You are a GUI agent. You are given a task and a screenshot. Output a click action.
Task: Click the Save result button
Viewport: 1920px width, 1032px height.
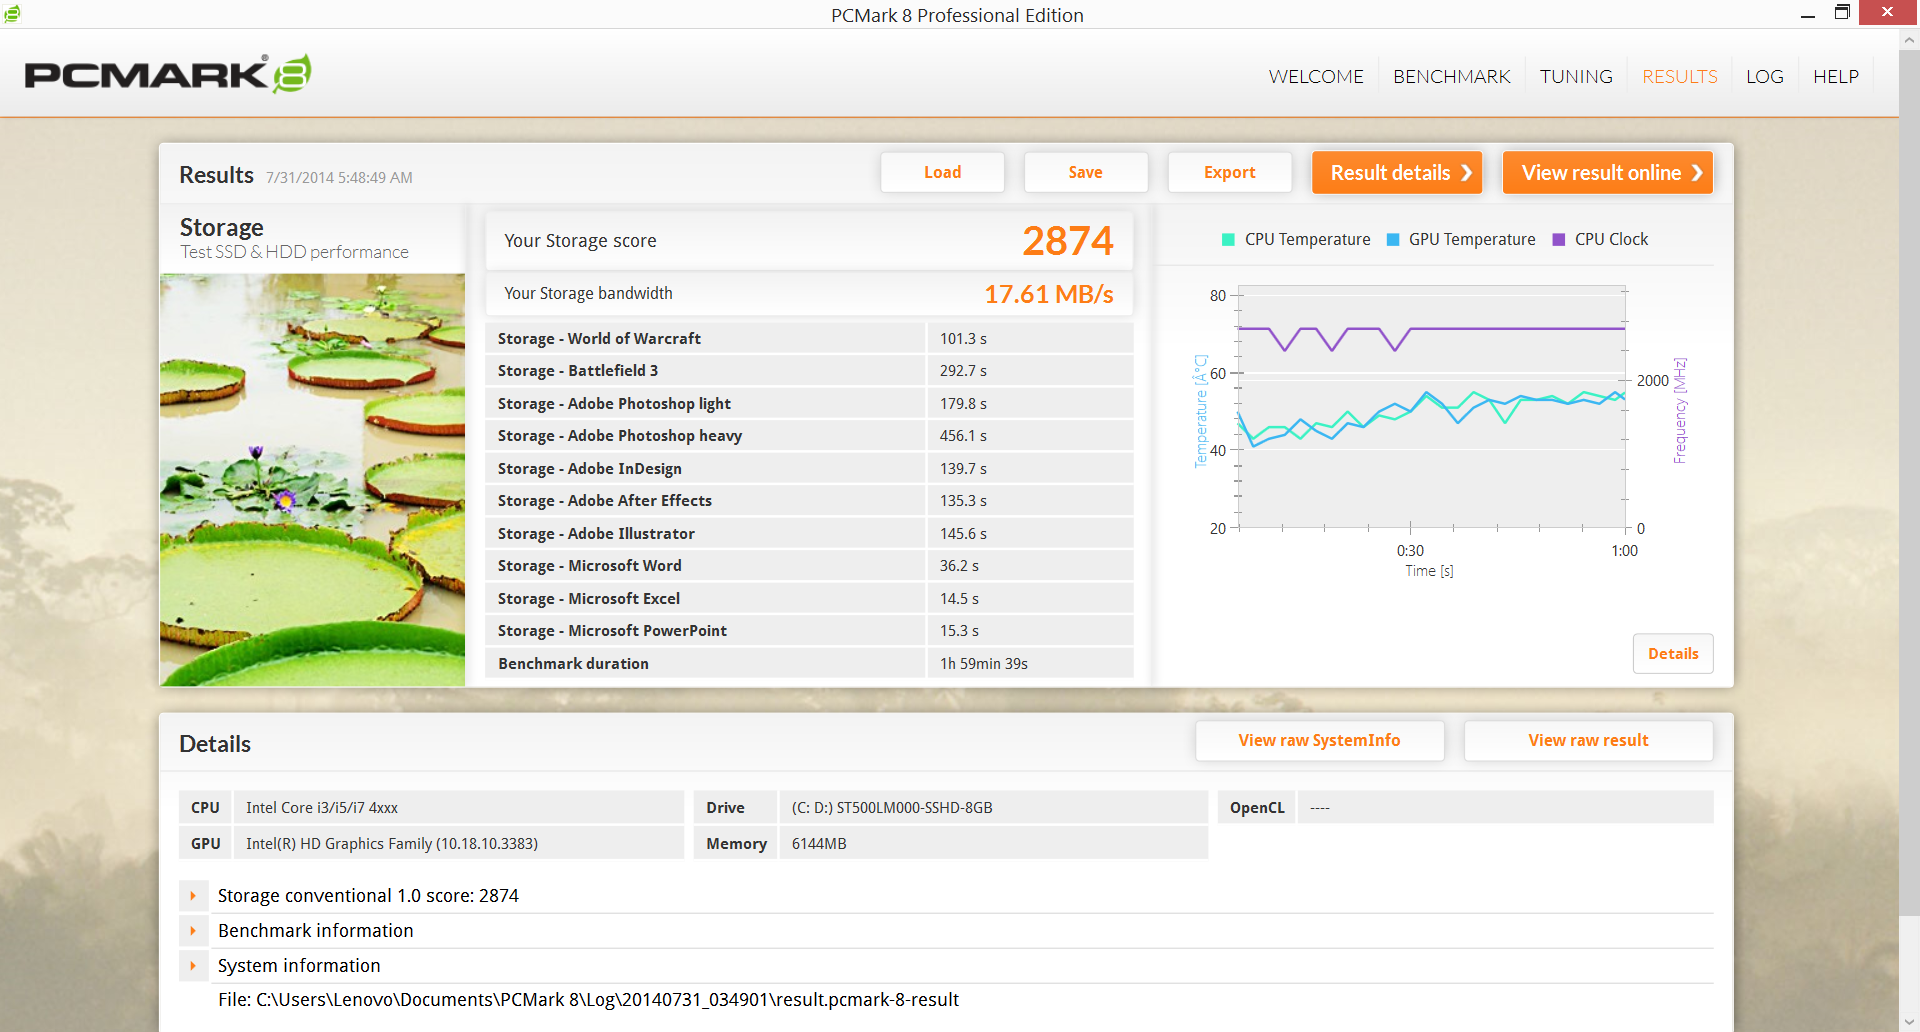click(x=1086, y=172)
